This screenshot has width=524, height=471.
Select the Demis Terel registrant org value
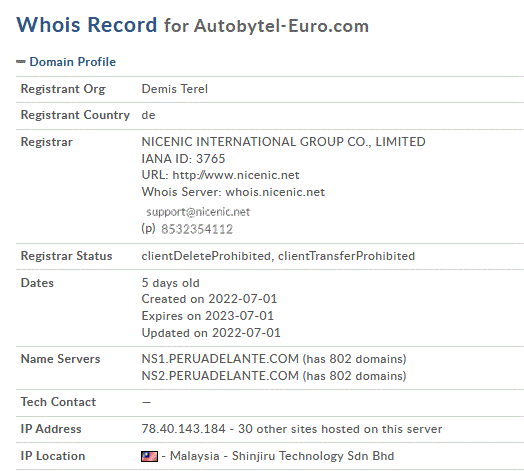[174, 89]
